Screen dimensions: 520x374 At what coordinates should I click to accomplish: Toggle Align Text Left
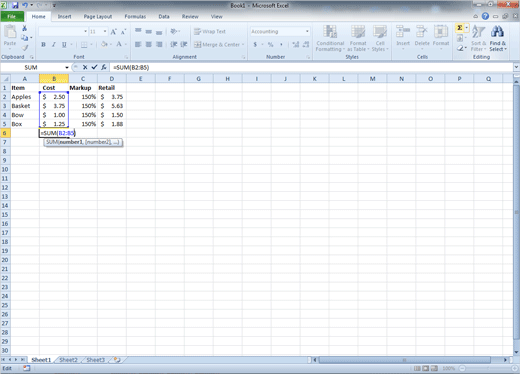point(138,44)
